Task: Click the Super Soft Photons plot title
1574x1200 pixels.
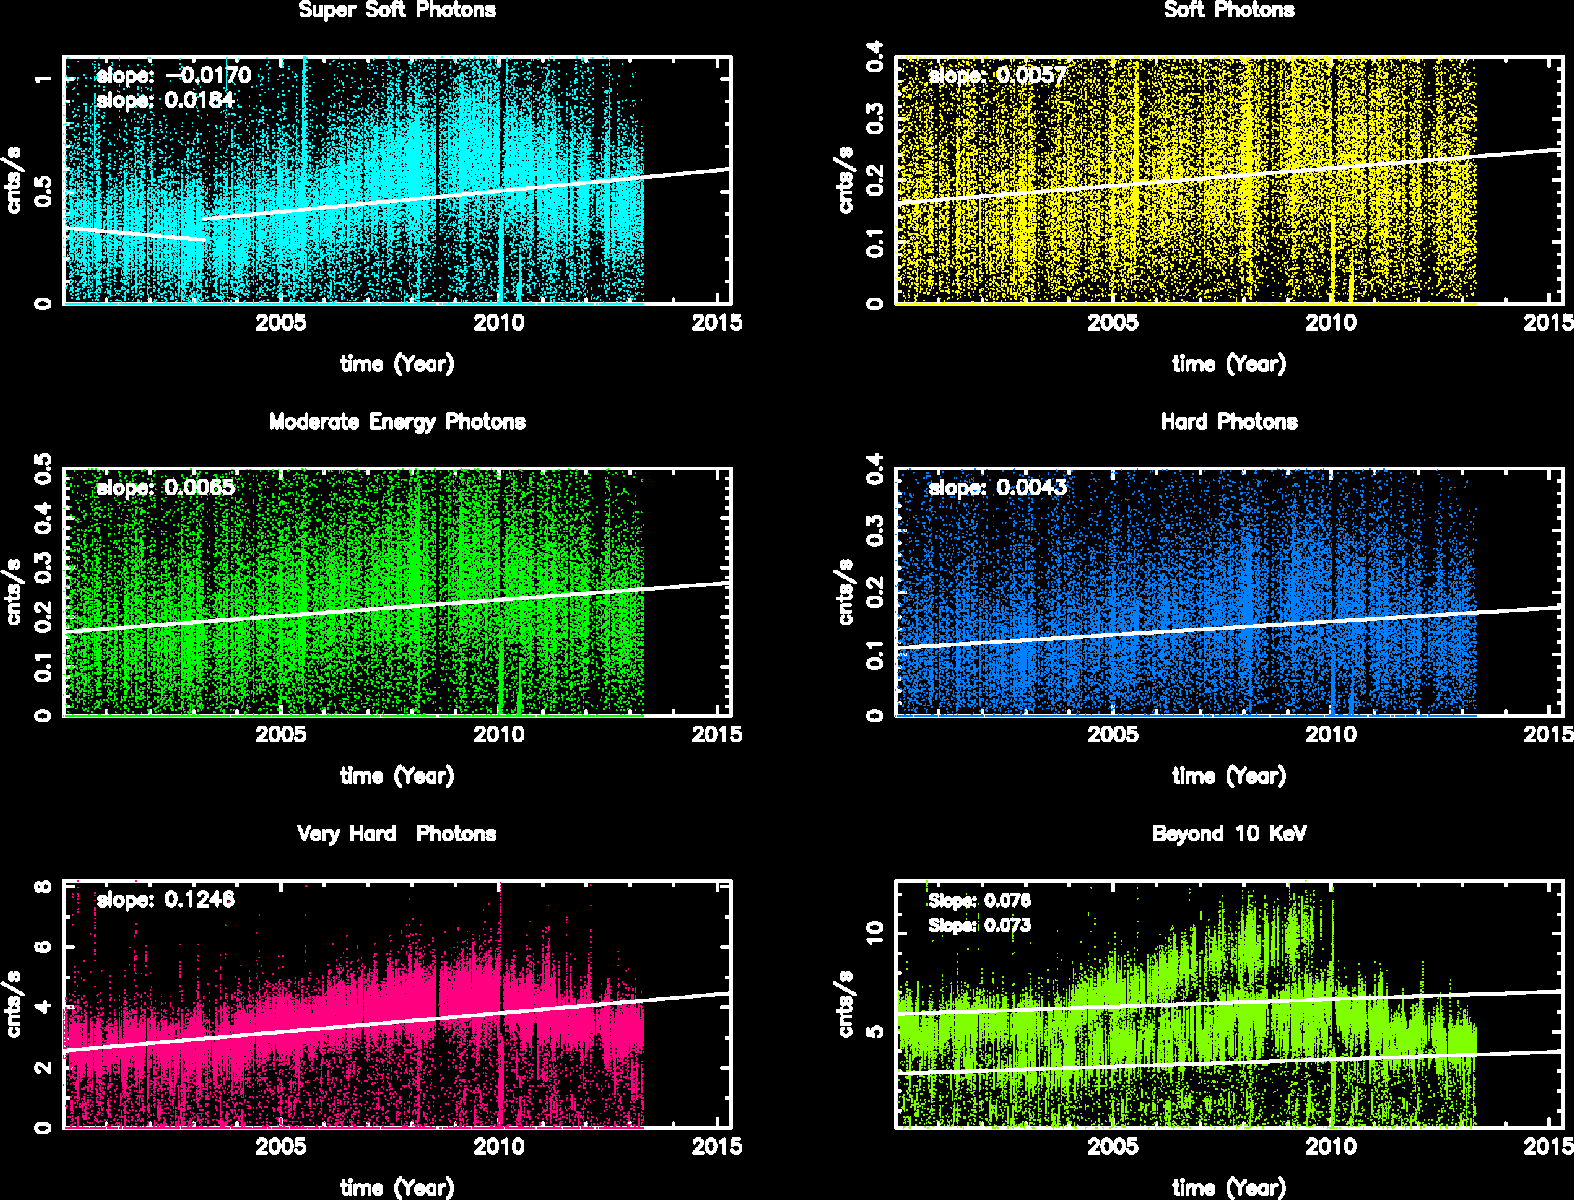Action: pyautogui.click(x=397, y=11)
